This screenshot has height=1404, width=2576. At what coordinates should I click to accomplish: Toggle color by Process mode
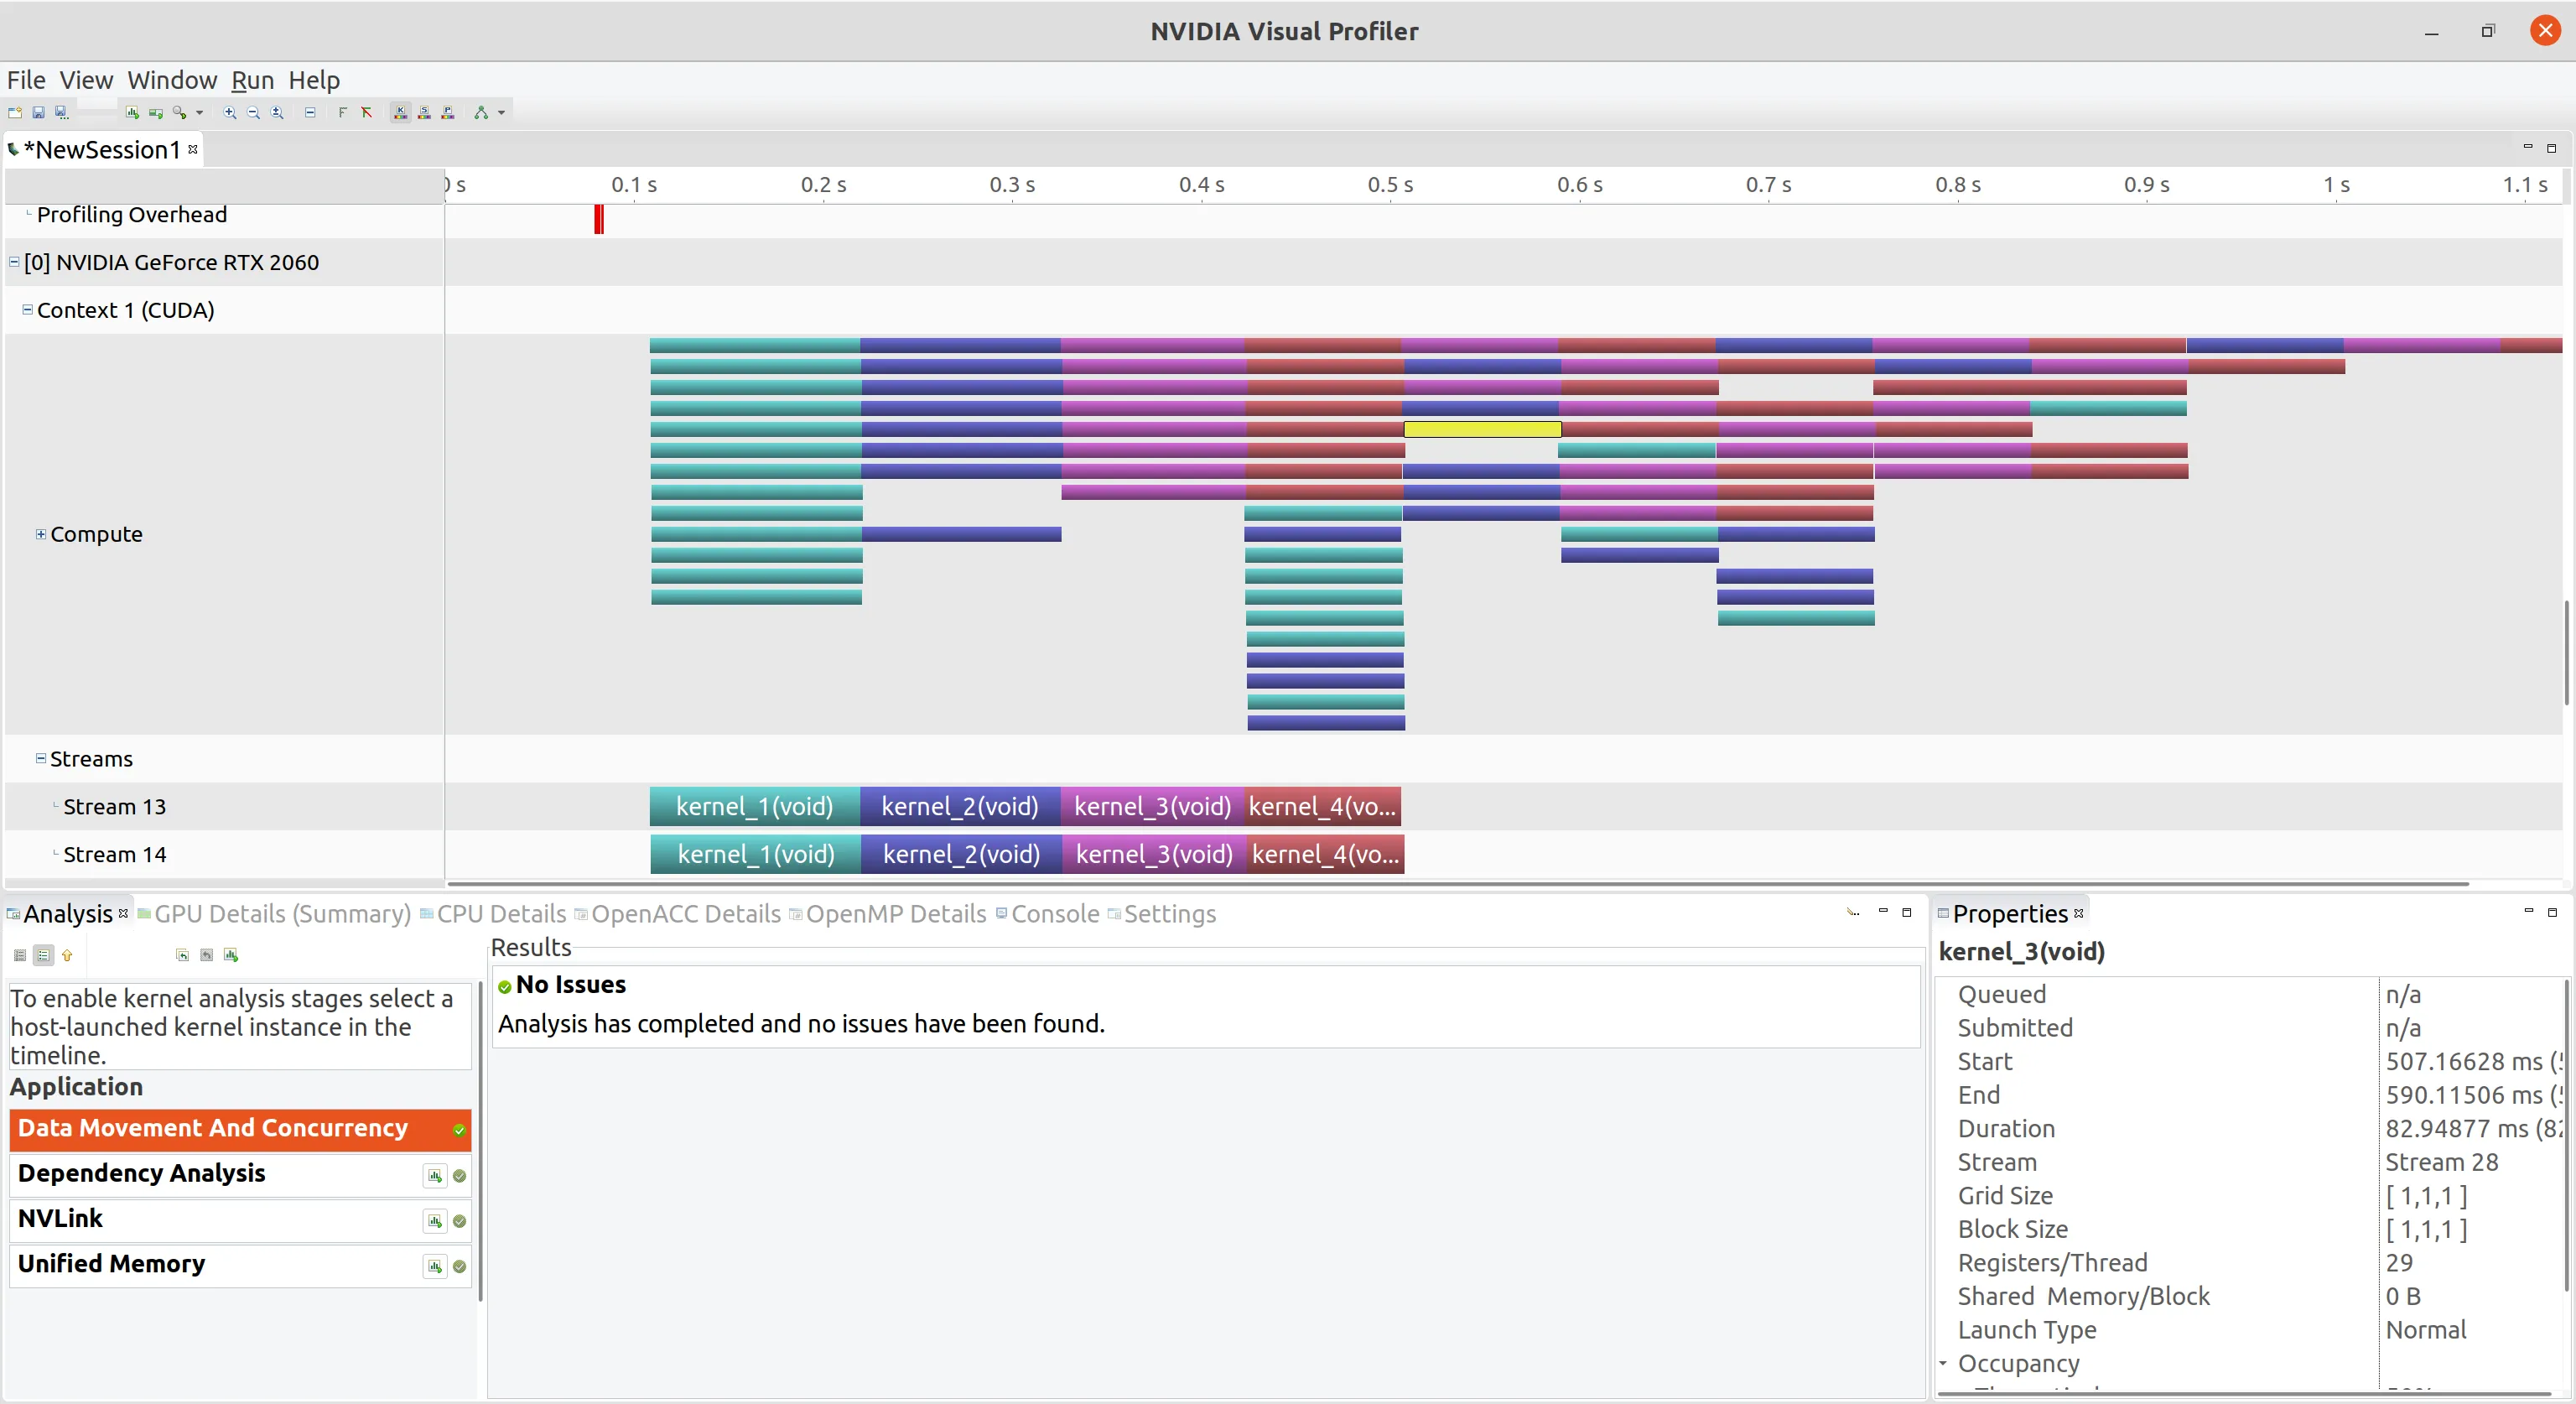click(x=448, y=113)
